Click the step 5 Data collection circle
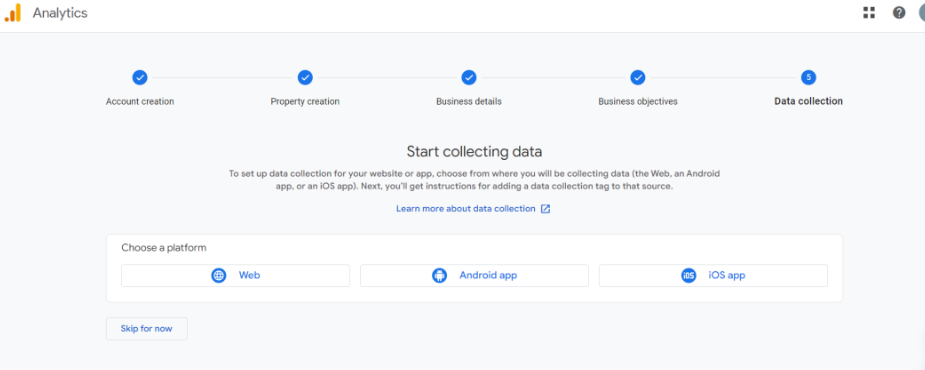This screenshot has width=925, height=370. (x=809, y=77)
